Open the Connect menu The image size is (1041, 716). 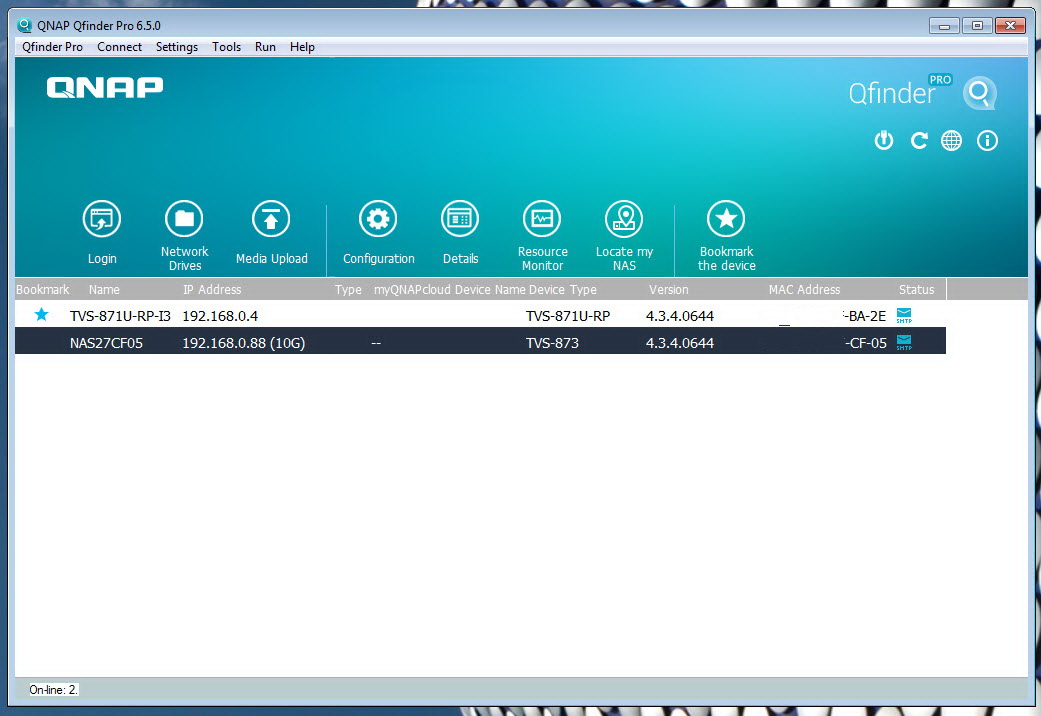click(120, 46)
